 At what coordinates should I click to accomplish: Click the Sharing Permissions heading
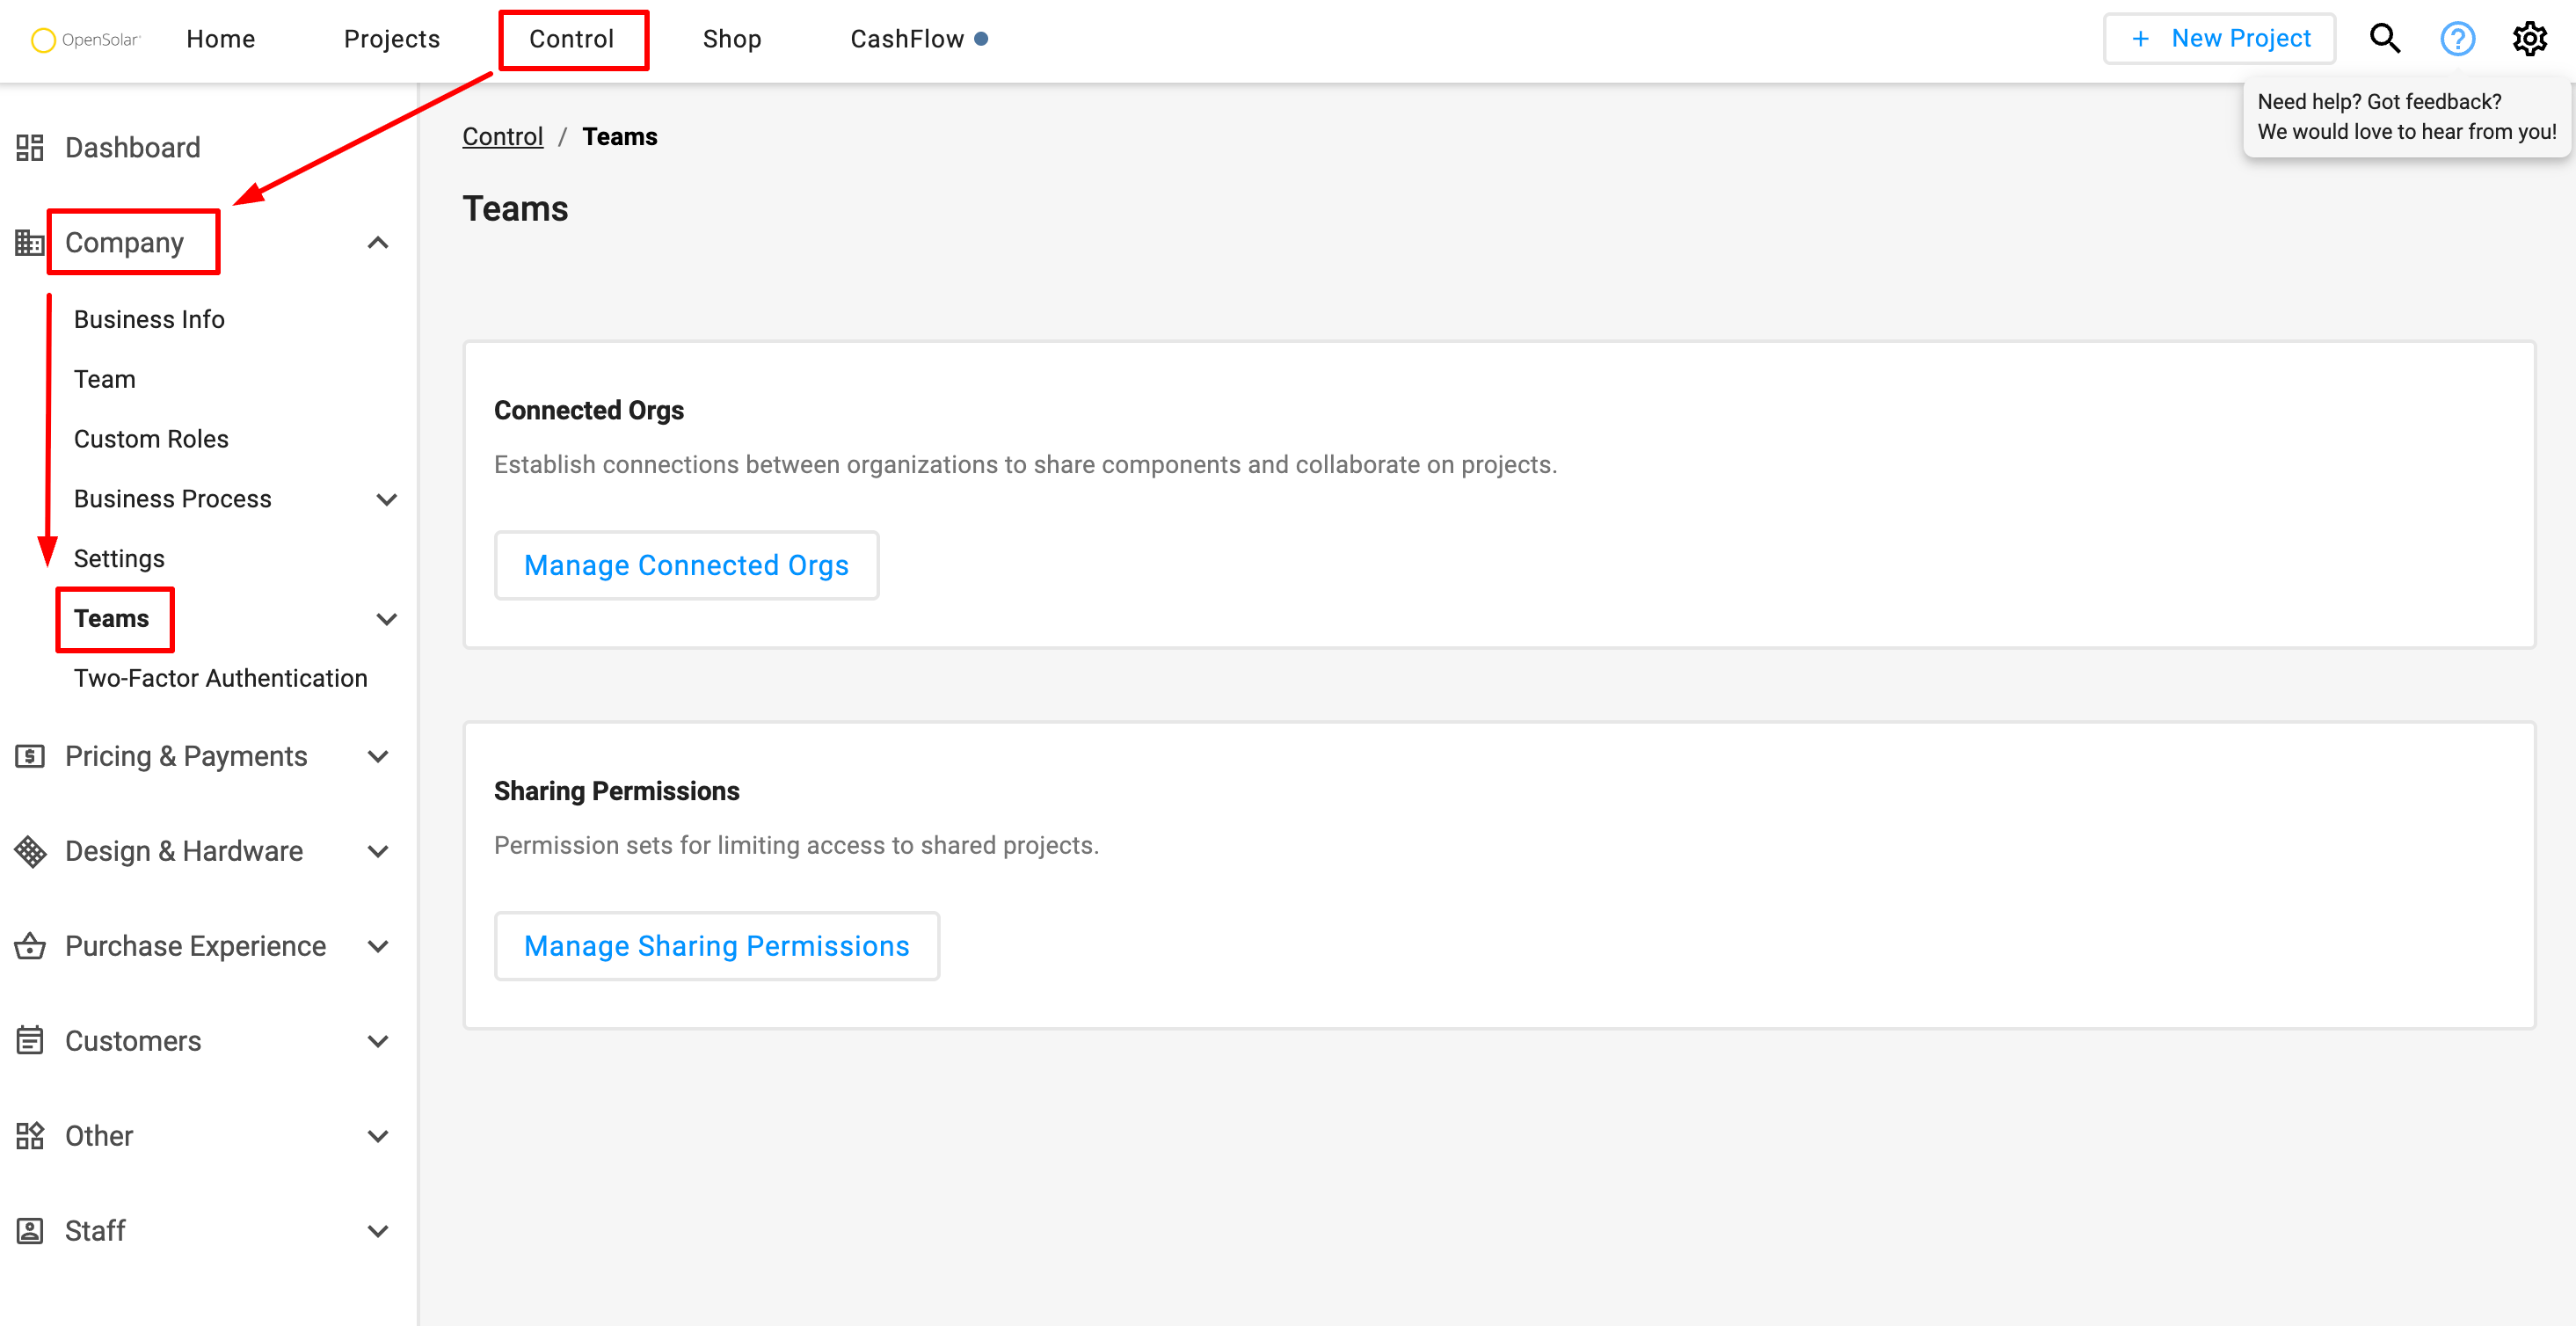(x=617, y=791)
